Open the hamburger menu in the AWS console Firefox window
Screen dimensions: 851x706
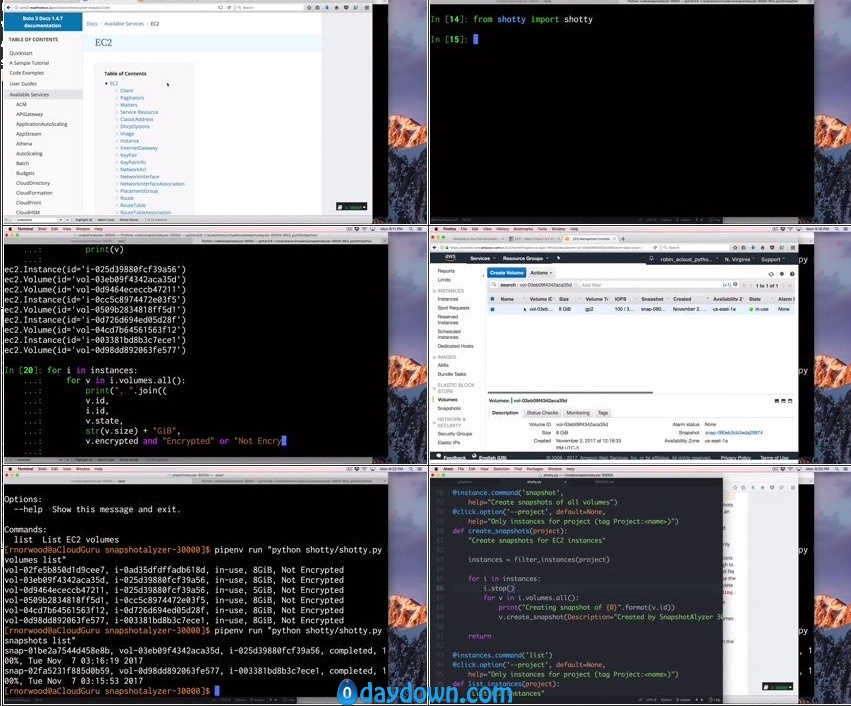[793, 247]
